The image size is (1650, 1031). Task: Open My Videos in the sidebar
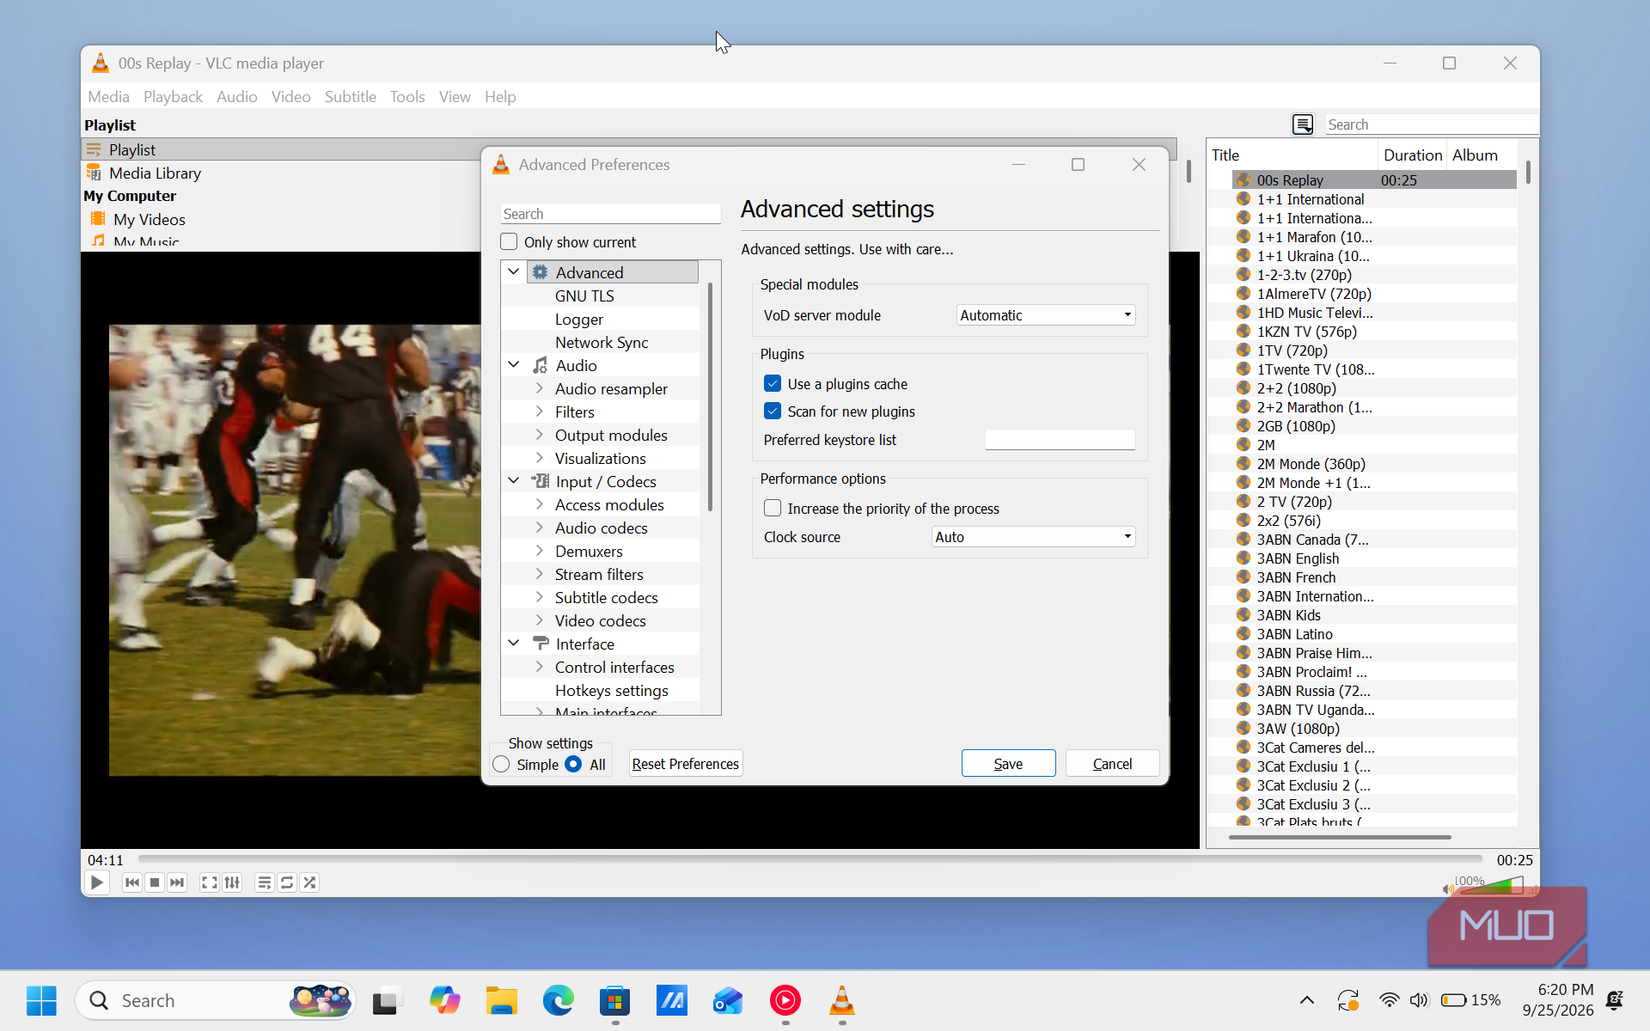(x=149, y=219)
